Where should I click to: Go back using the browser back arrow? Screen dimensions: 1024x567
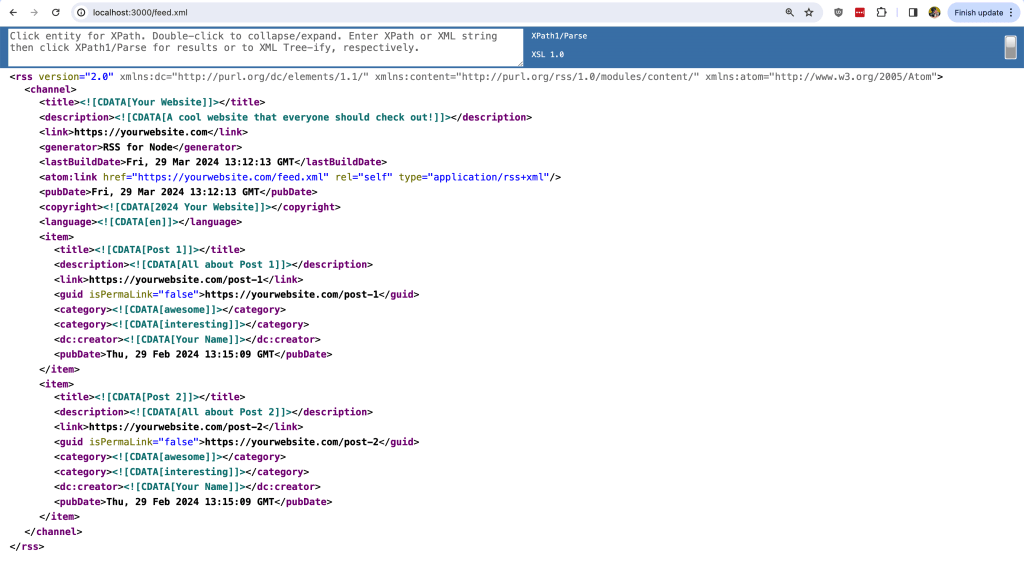[x=13, y=12]
